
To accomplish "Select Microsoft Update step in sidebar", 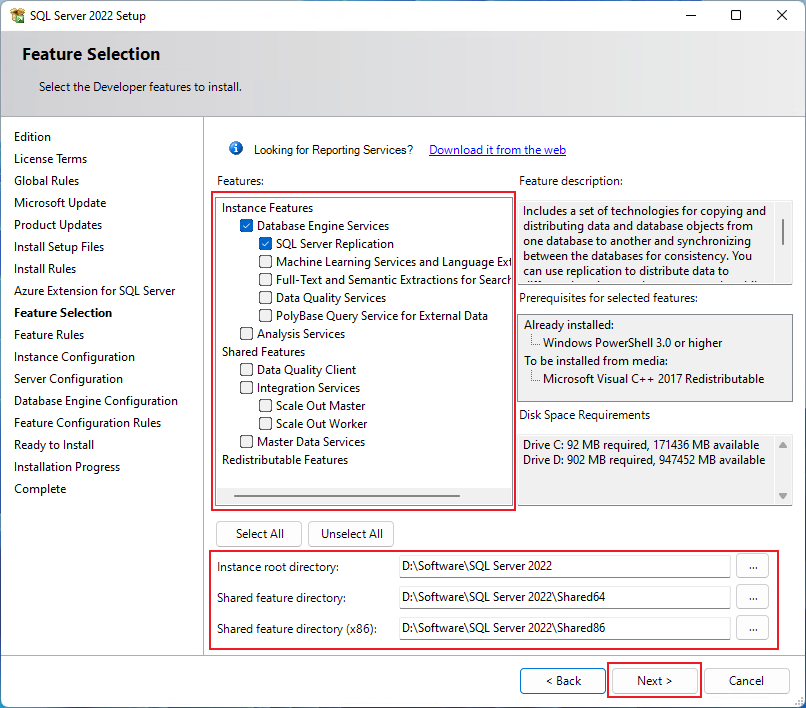I will coord(60,203).
